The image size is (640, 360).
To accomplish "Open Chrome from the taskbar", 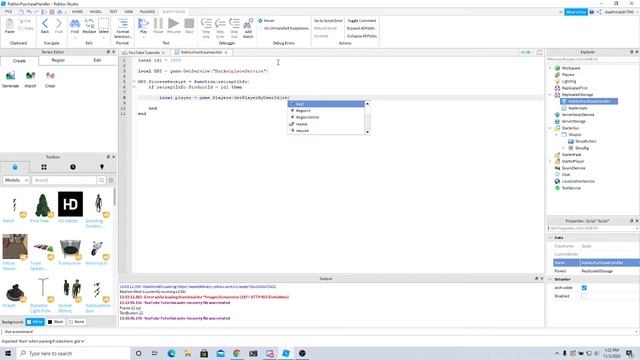I will pos(237,353).
